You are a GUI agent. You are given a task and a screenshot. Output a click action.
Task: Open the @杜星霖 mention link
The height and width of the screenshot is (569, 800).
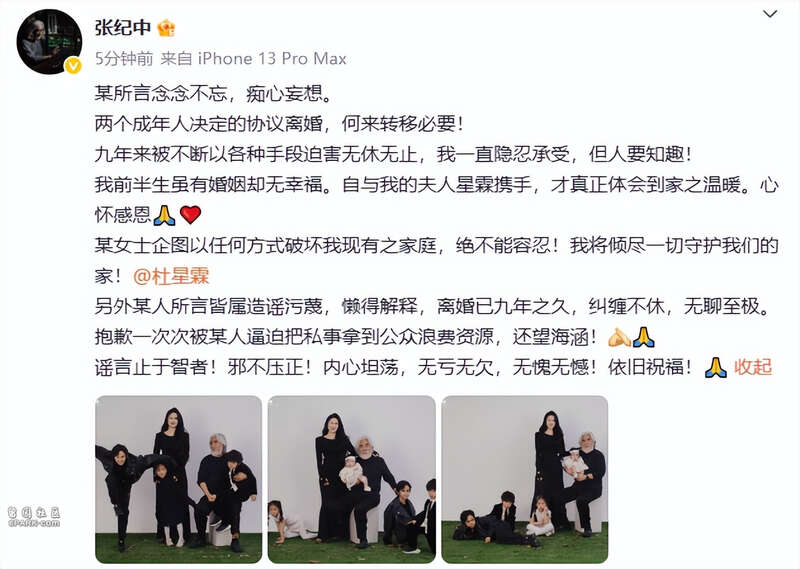click(x=171, y=276)
